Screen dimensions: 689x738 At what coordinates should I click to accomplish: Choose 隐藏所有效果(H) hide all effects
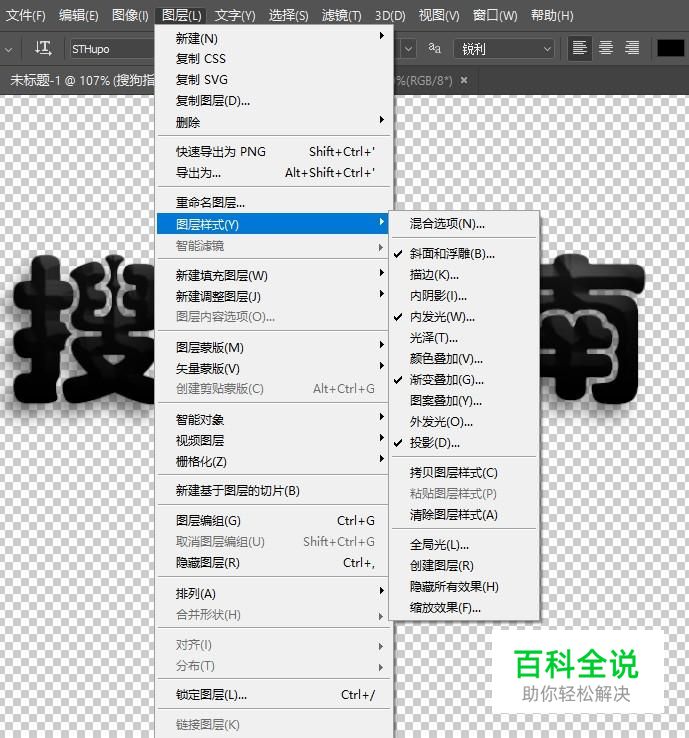(464, 587)
